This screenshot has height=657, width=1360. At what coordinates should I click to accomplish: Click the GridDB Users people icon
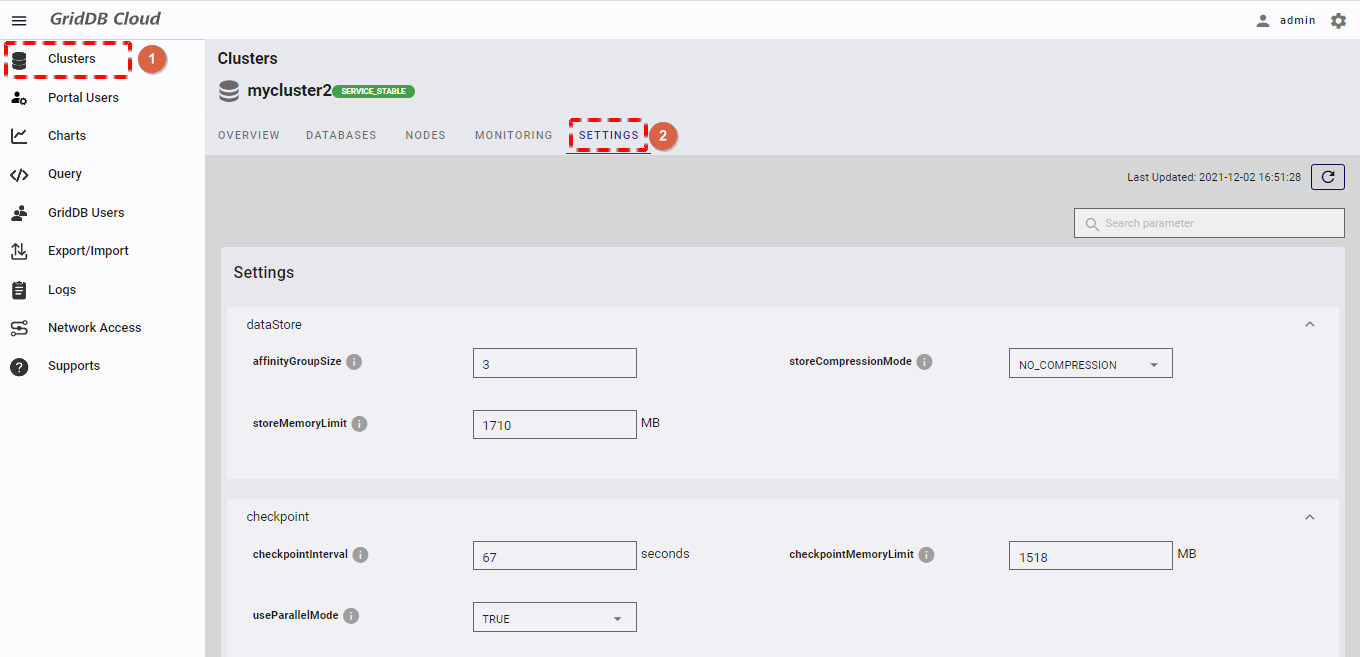(x=19, y=213)
